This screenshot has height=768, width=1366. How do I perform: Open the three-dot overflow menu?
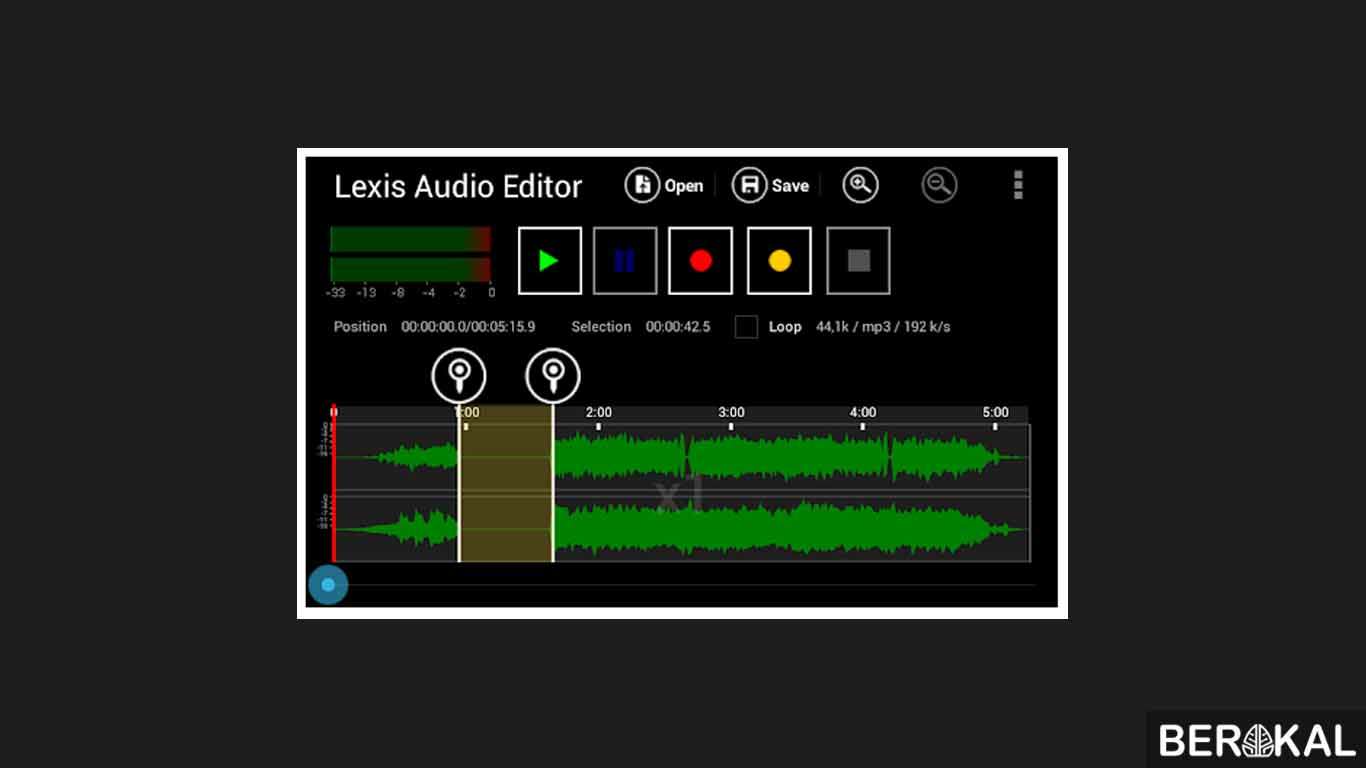[x=1018, y=185]
